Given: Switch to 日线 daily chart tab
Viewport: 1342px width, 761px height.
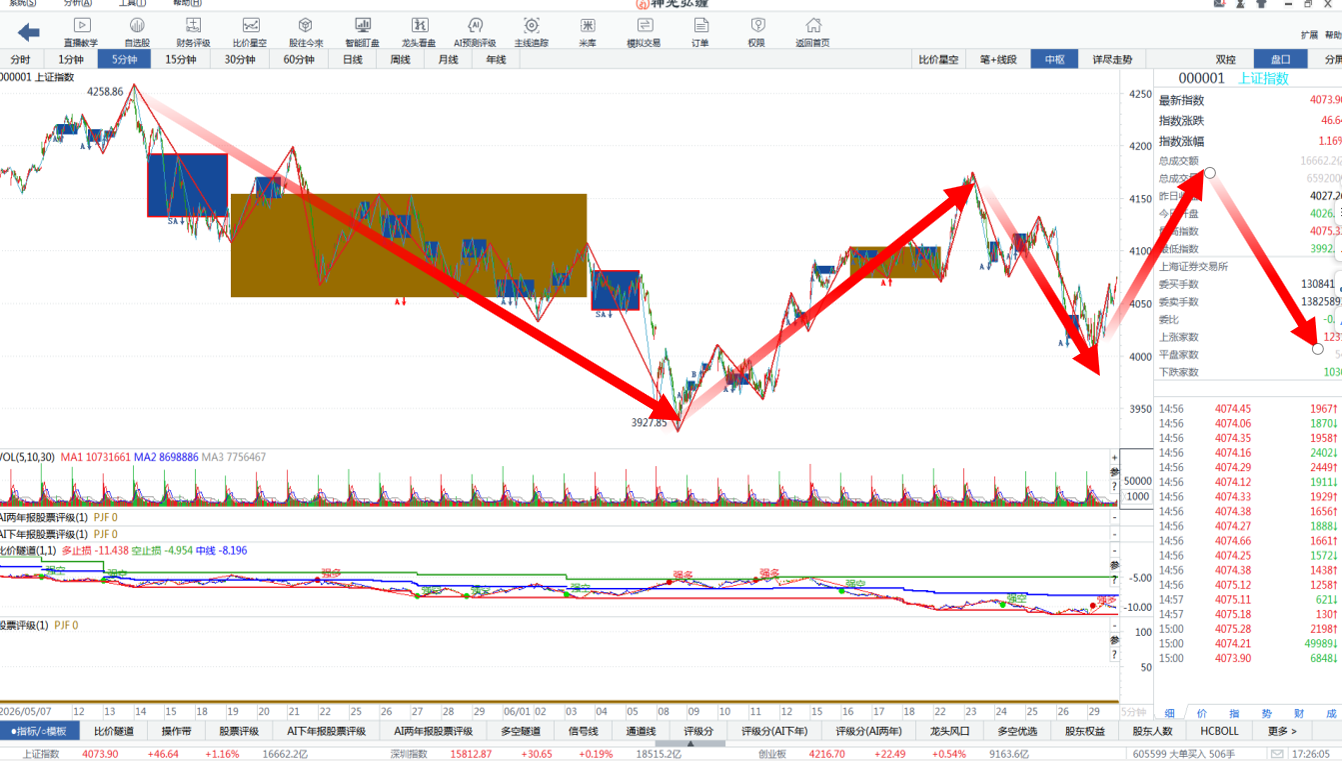Looking at the screenshot, I should point(353,60).
